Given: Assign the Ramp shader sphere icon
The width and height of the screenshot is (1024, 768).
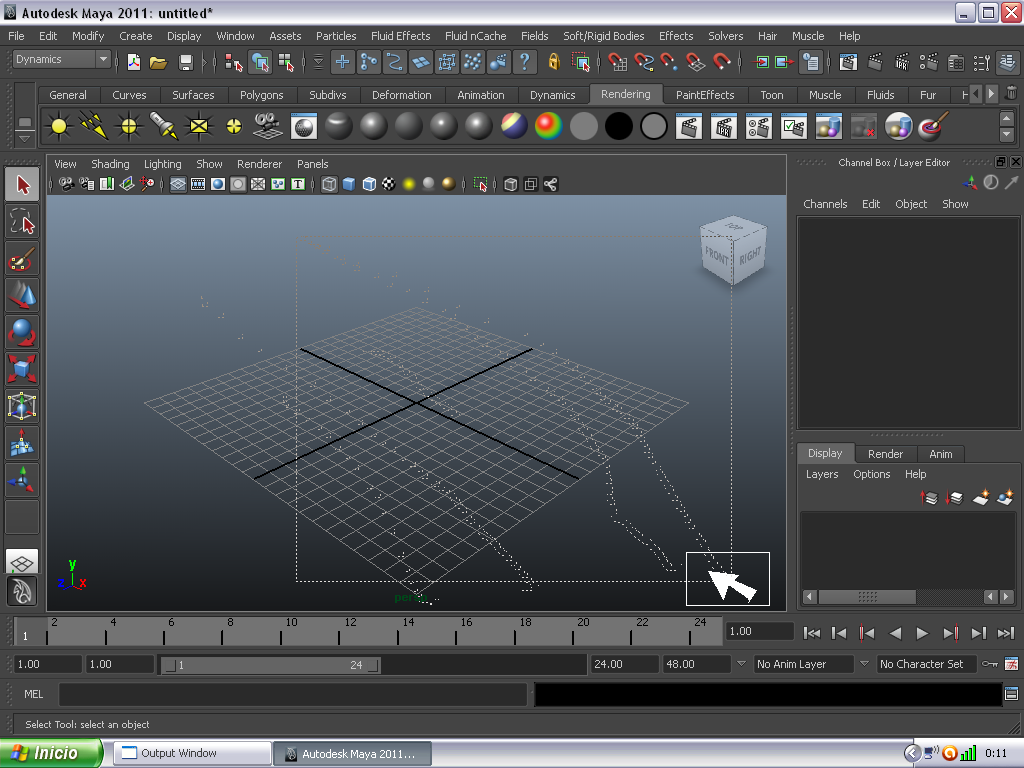Looking at the screenshot, I should click(x=548, y=125).
